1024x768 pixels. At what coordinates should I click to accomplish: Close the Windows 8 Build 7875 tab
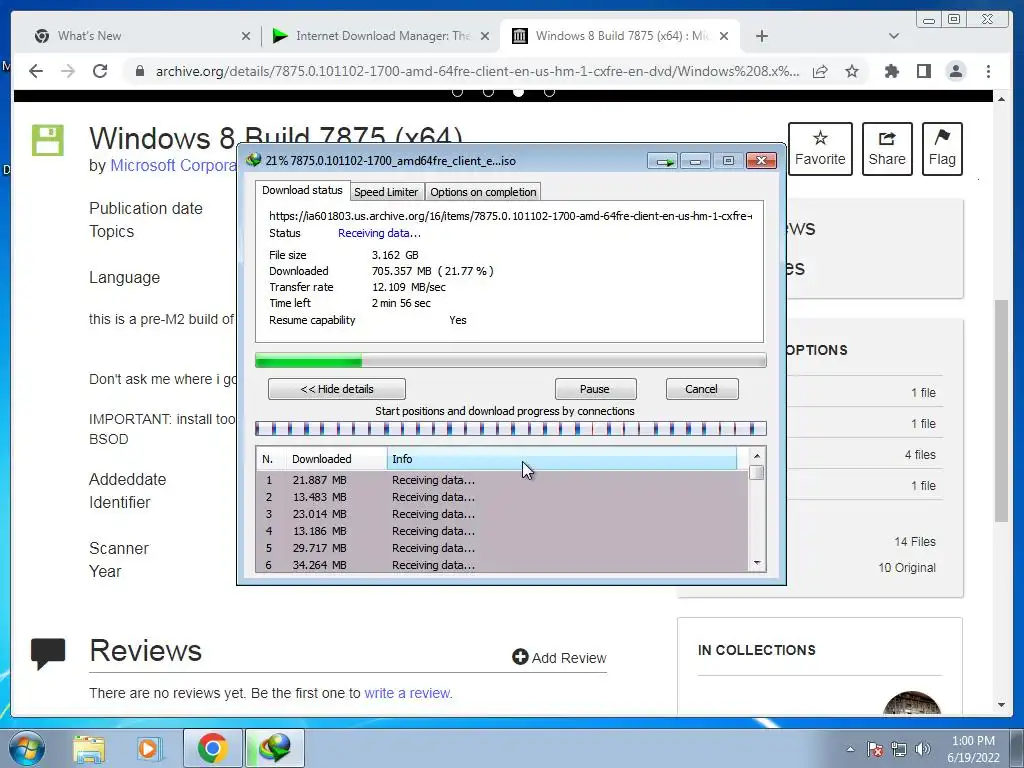click(724, 36)
